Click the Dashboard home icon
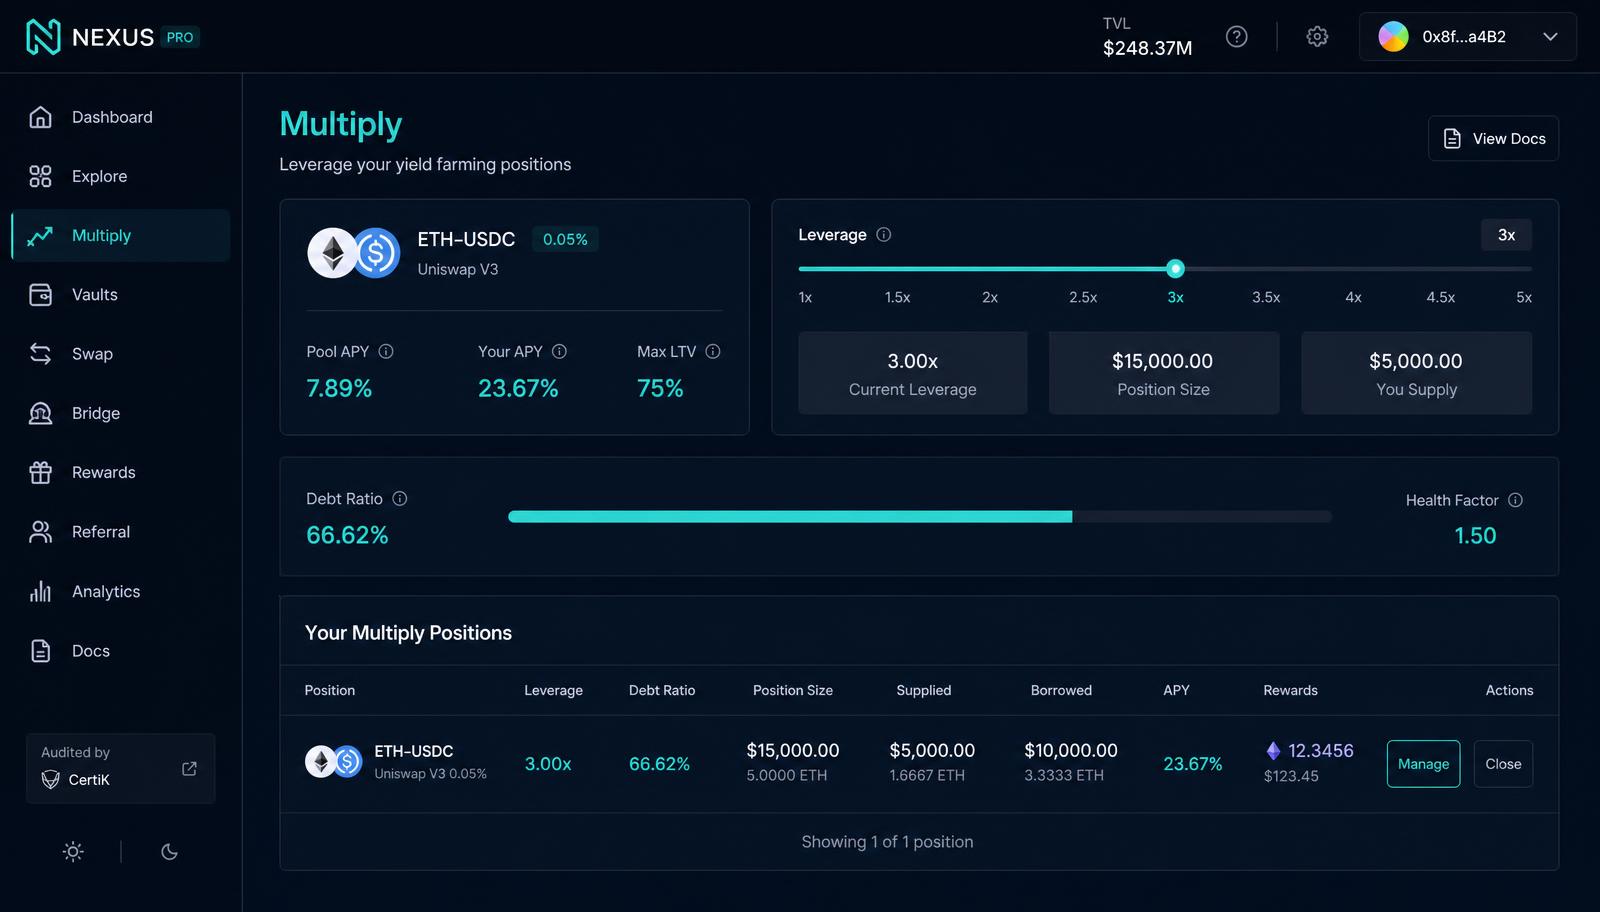 coord(40,117)
